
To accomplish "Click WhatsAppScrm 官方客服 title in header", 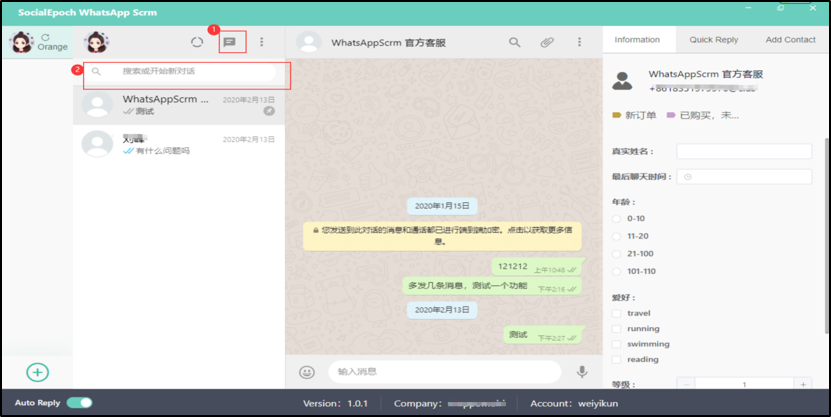I will coord(388,42).
